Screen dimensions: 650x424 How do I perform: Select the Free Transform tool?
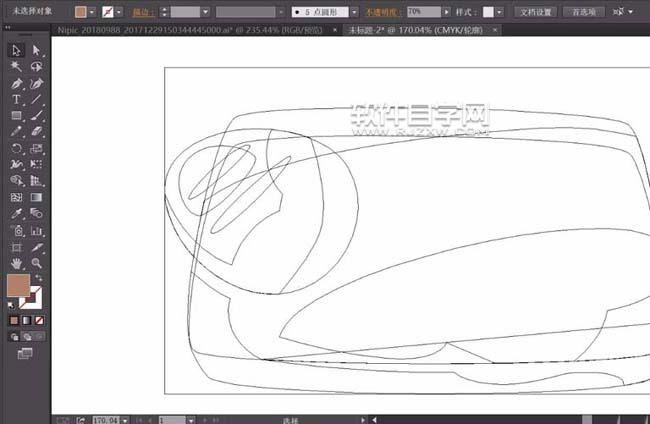[36, 165]
